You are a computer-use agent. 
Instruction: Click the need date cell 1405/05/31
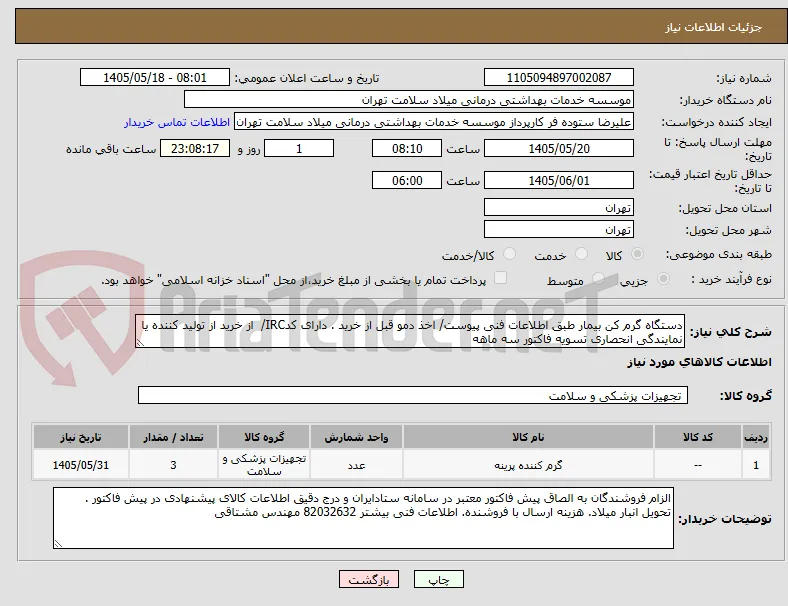[81, 465]
